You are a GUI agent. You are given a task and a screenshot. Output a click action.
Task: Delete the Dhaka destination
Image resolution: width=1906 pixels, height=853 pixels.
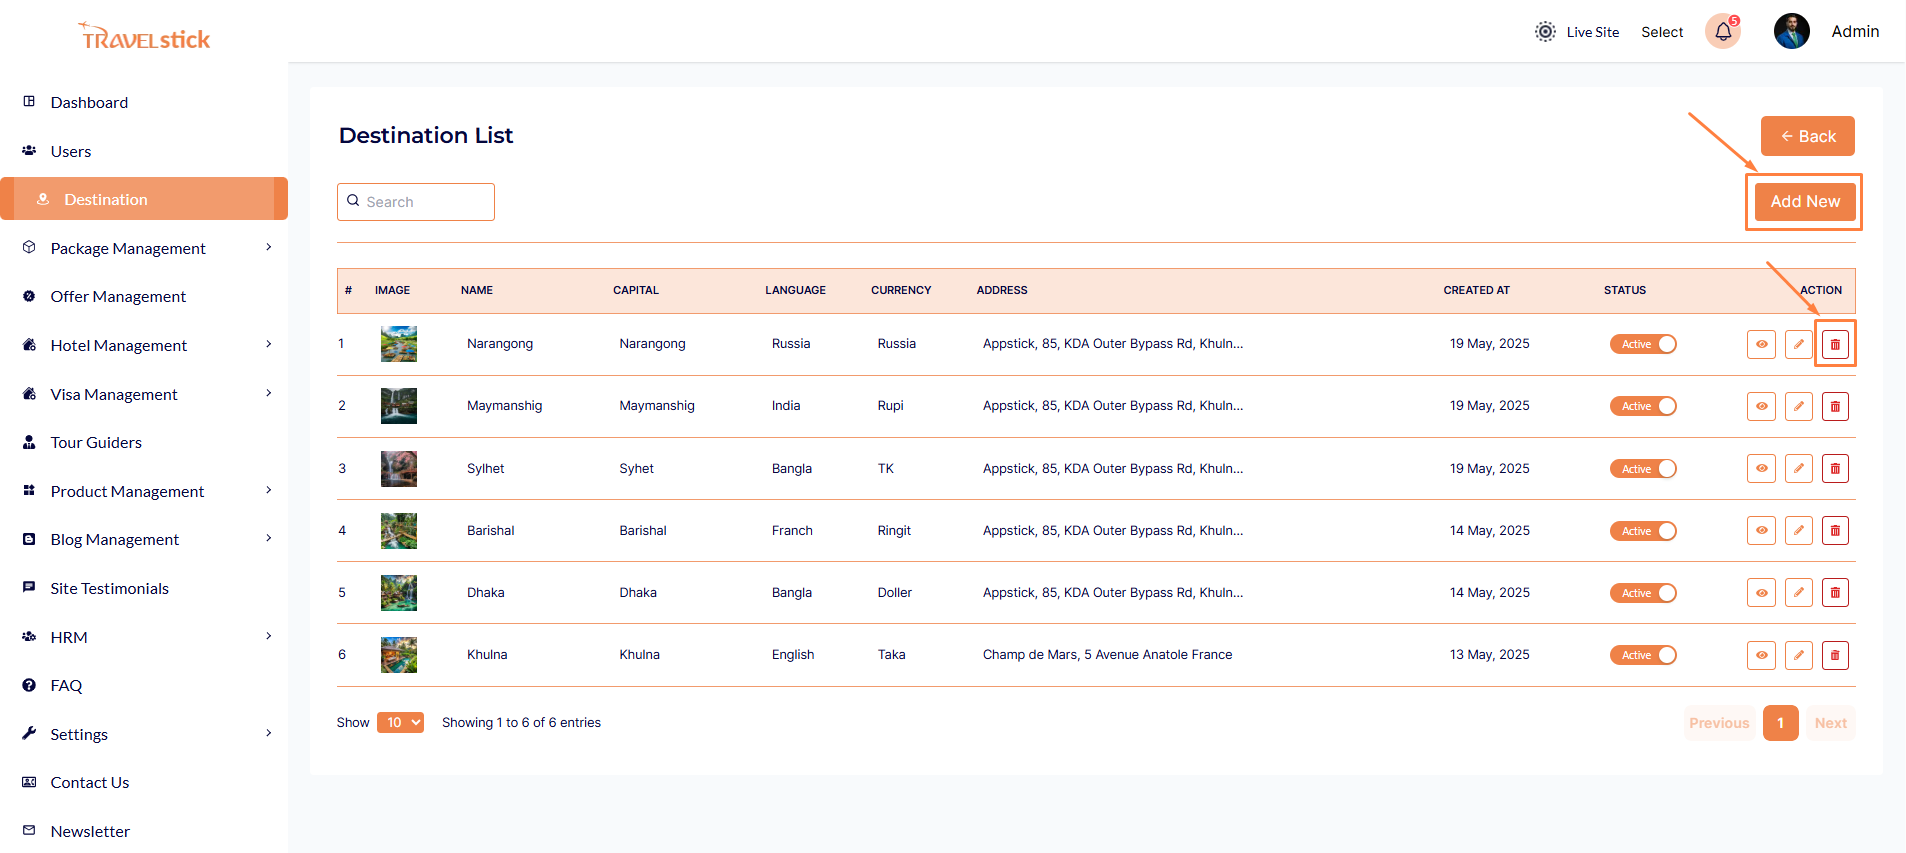[x=1835, y=593]
